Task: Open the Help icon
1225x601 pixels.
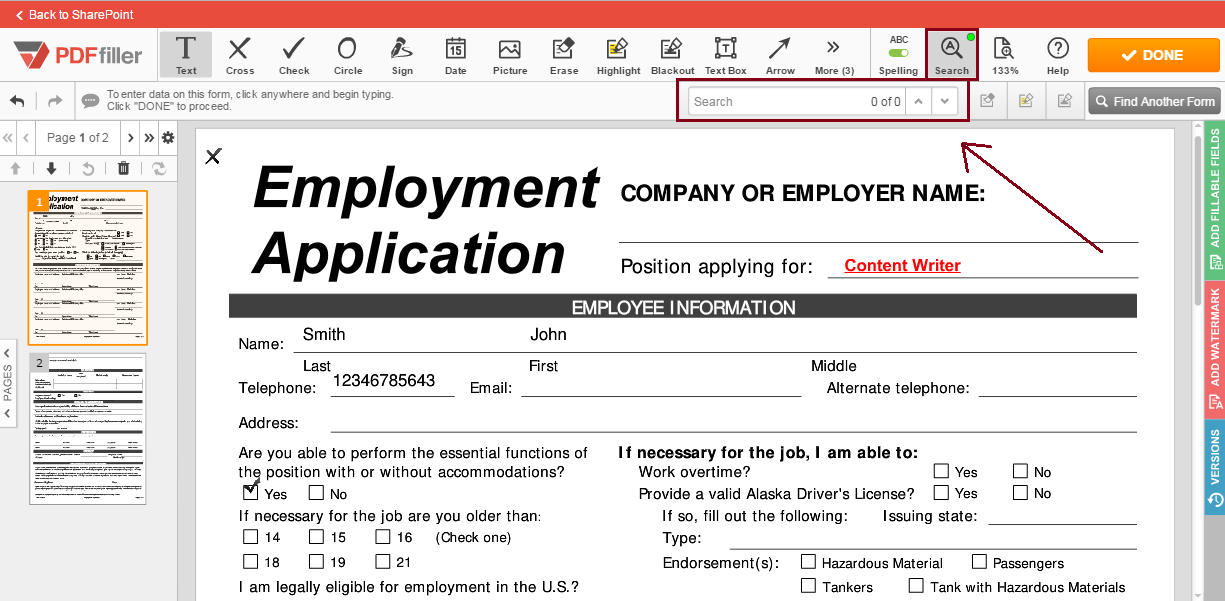Action: 1058,55
